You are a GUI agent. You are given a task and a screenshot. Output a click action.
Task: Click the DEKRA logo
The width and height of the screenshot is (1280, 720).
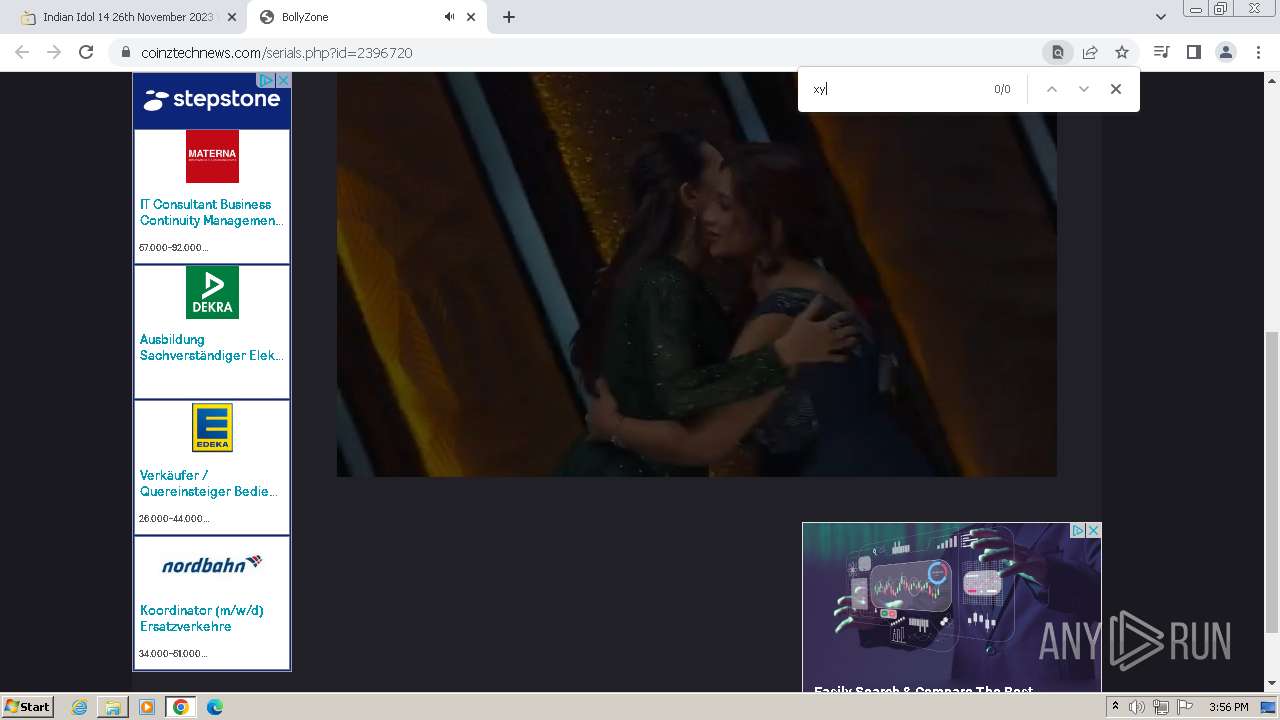coord(212,292)
